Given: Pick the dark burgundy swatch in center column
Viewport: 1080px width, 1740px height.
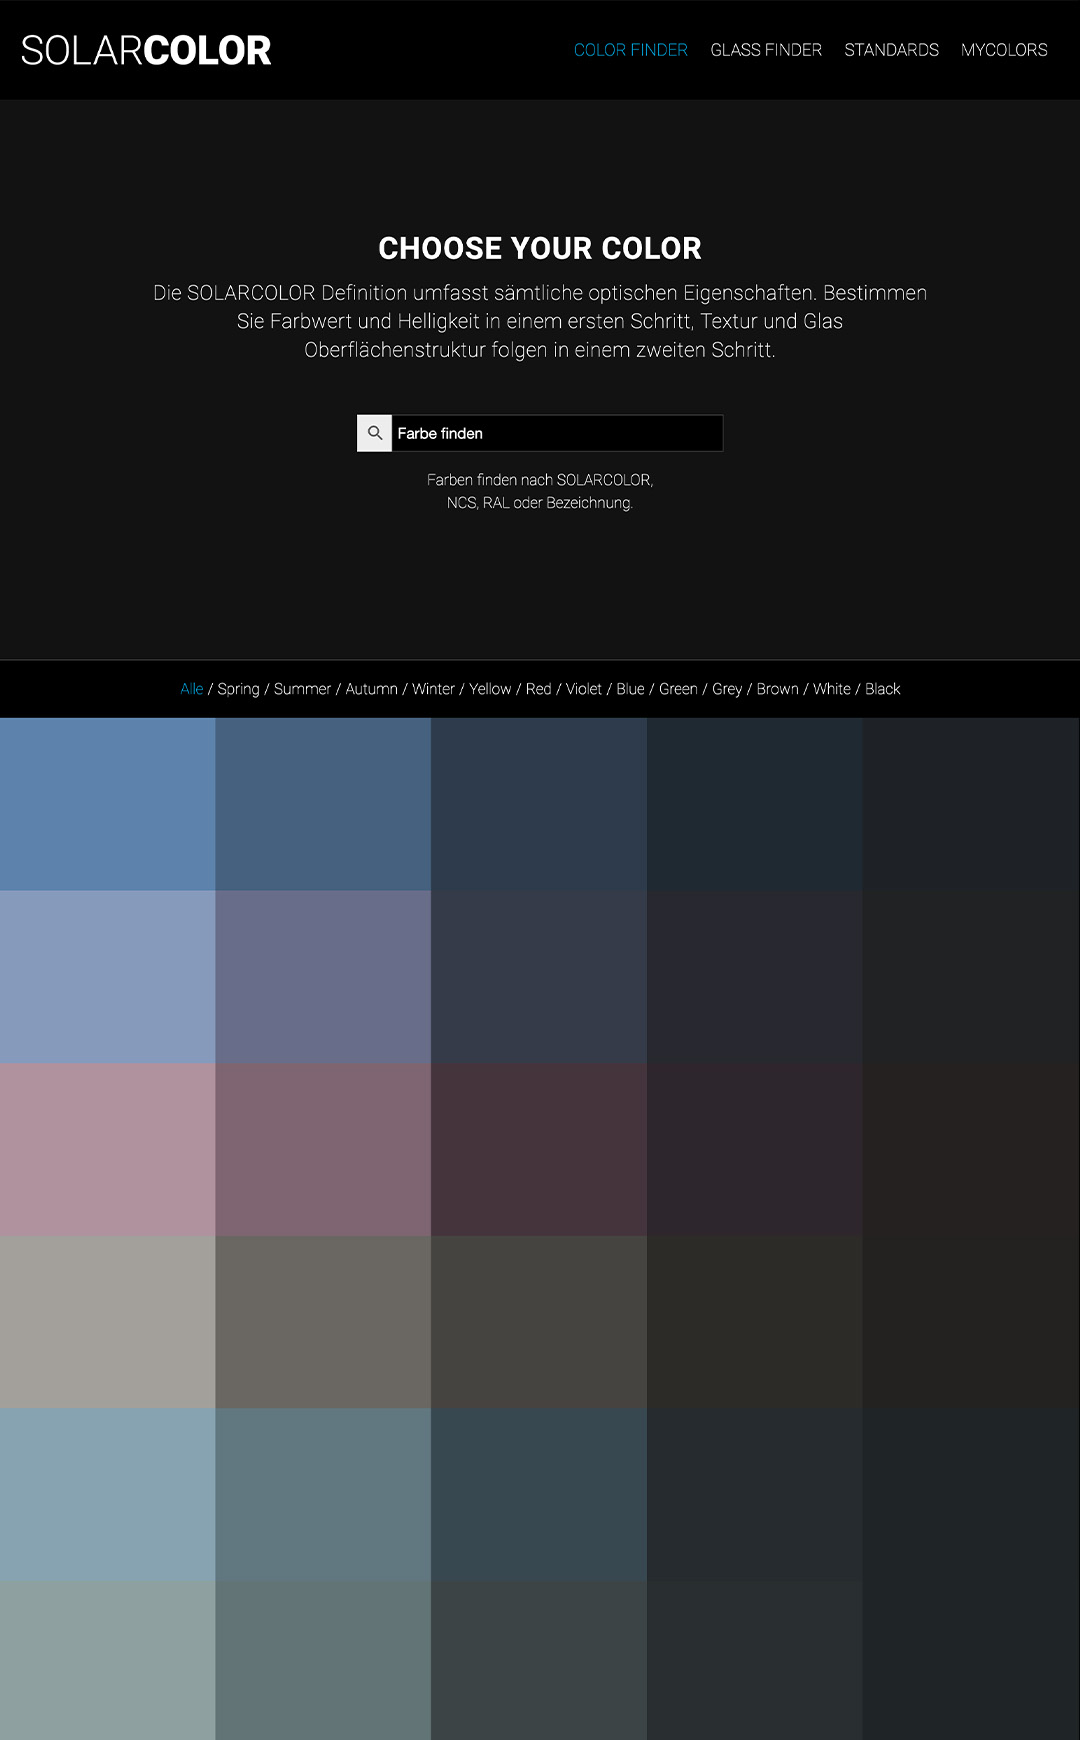Looking at the screenshot, I should pos(539,1149).
